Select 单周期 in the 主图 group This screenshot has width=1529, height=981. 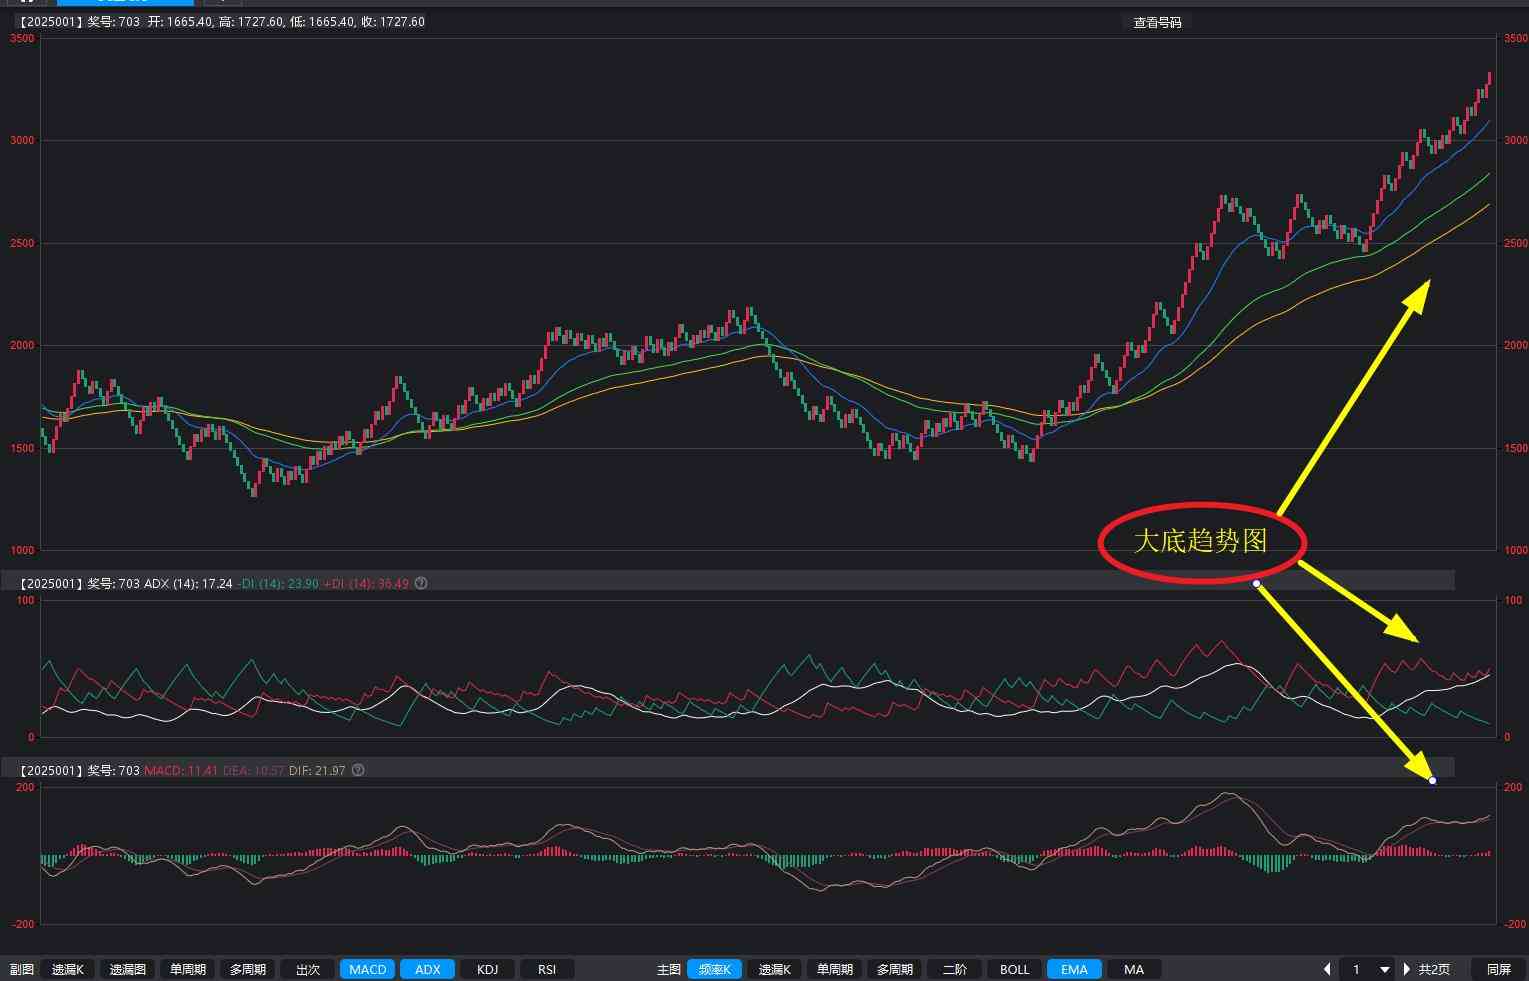[x=834, y=969]
